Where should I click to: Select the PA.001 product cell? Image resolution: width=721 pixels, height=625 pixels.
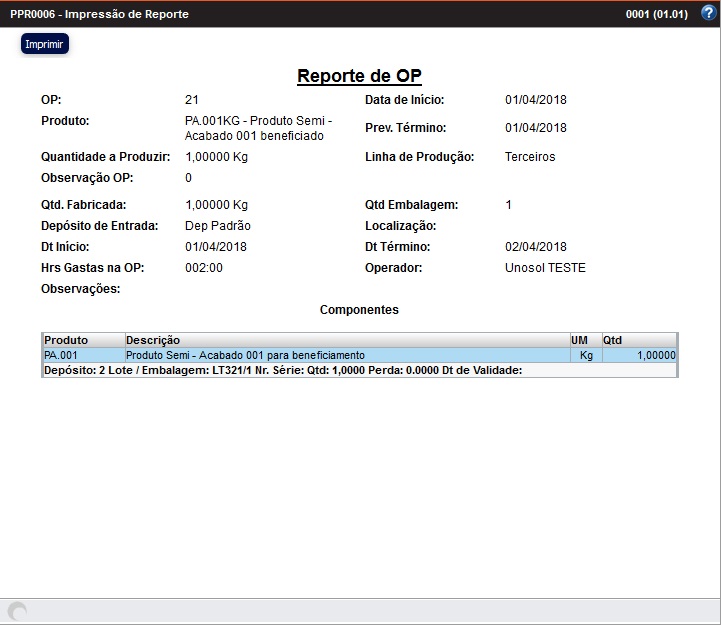pos(83,355)
